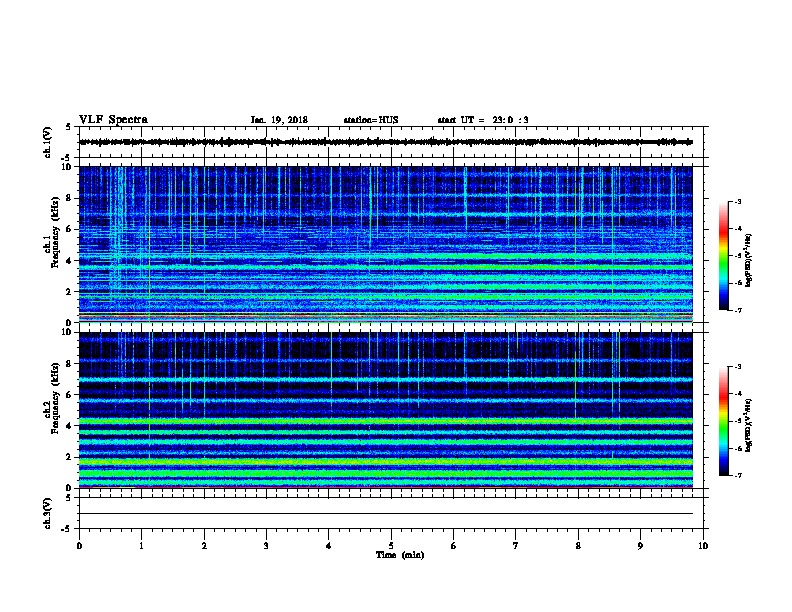The width and height of the screenshot is (792, 612).
Task: Click the ch.3(V) axis label
Action: tap(47, 513)
